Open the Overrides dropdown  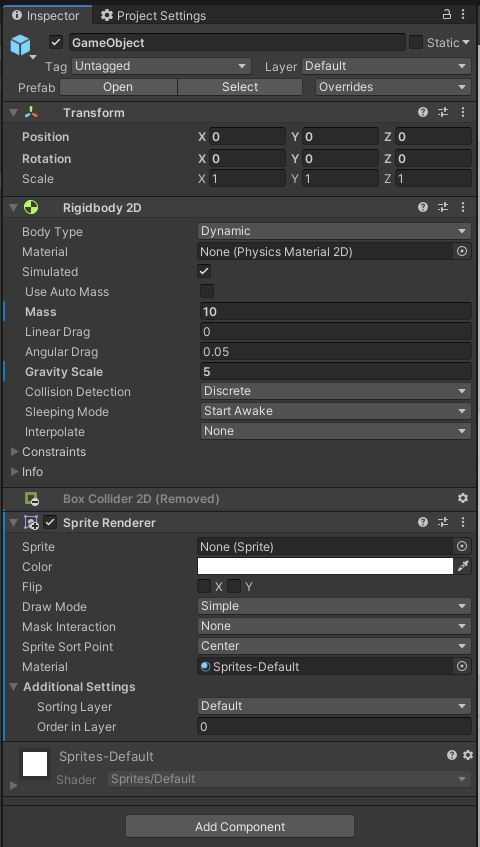click(x=393, y=87)
